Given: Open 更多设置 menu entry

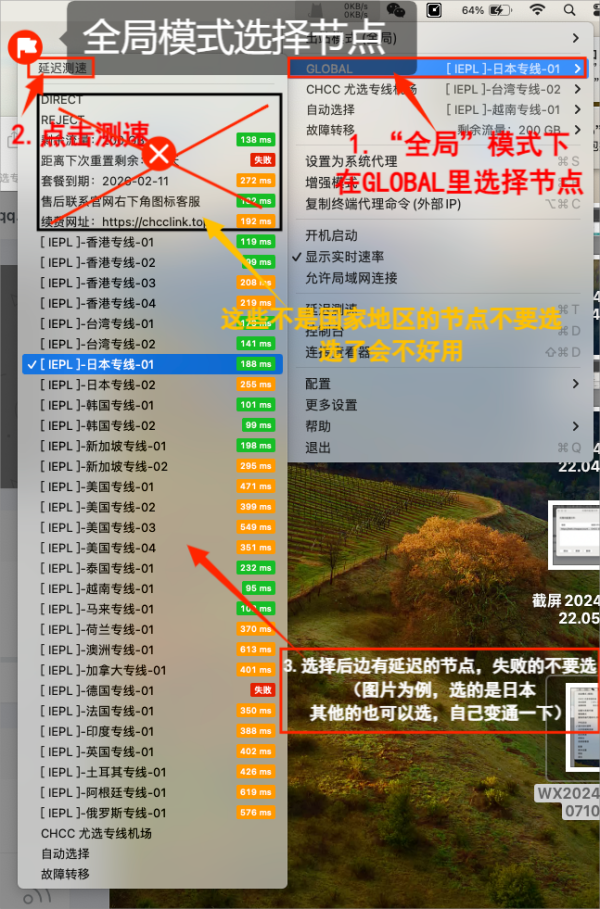Looking at the screenshot, I should pos(438,405).
